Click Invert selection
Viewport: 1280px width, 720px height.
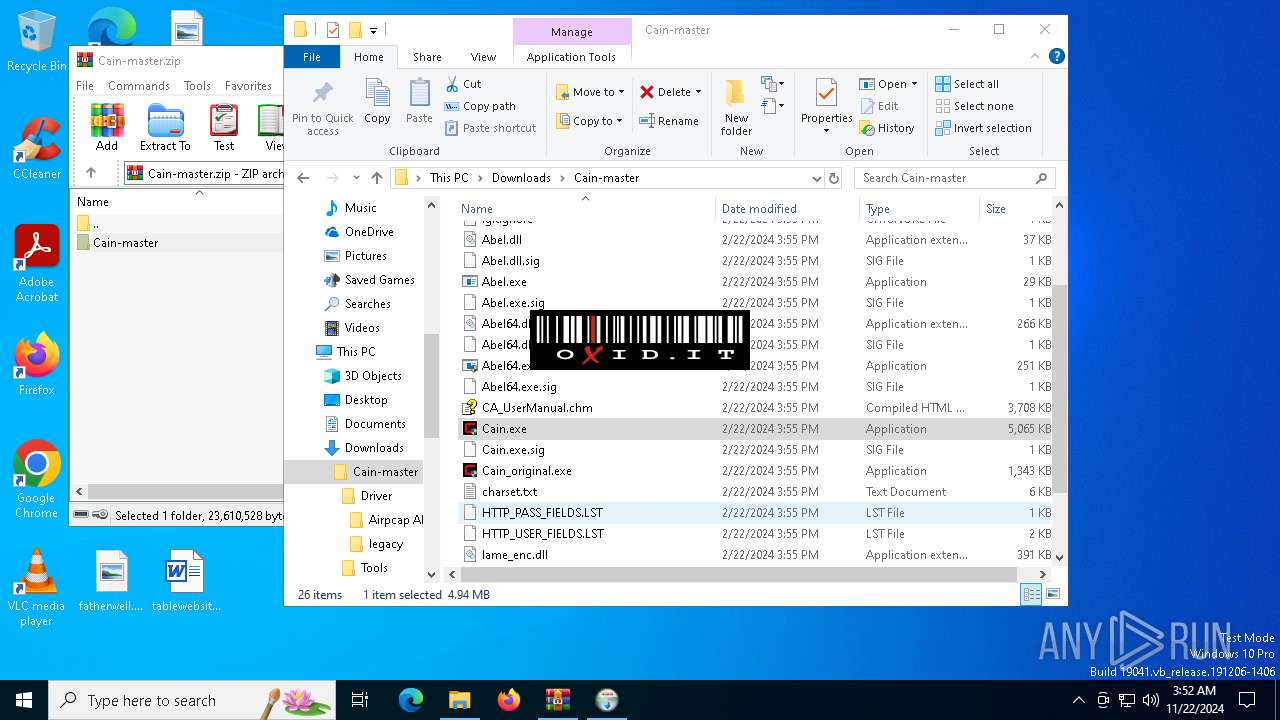[x=983, y=128]
